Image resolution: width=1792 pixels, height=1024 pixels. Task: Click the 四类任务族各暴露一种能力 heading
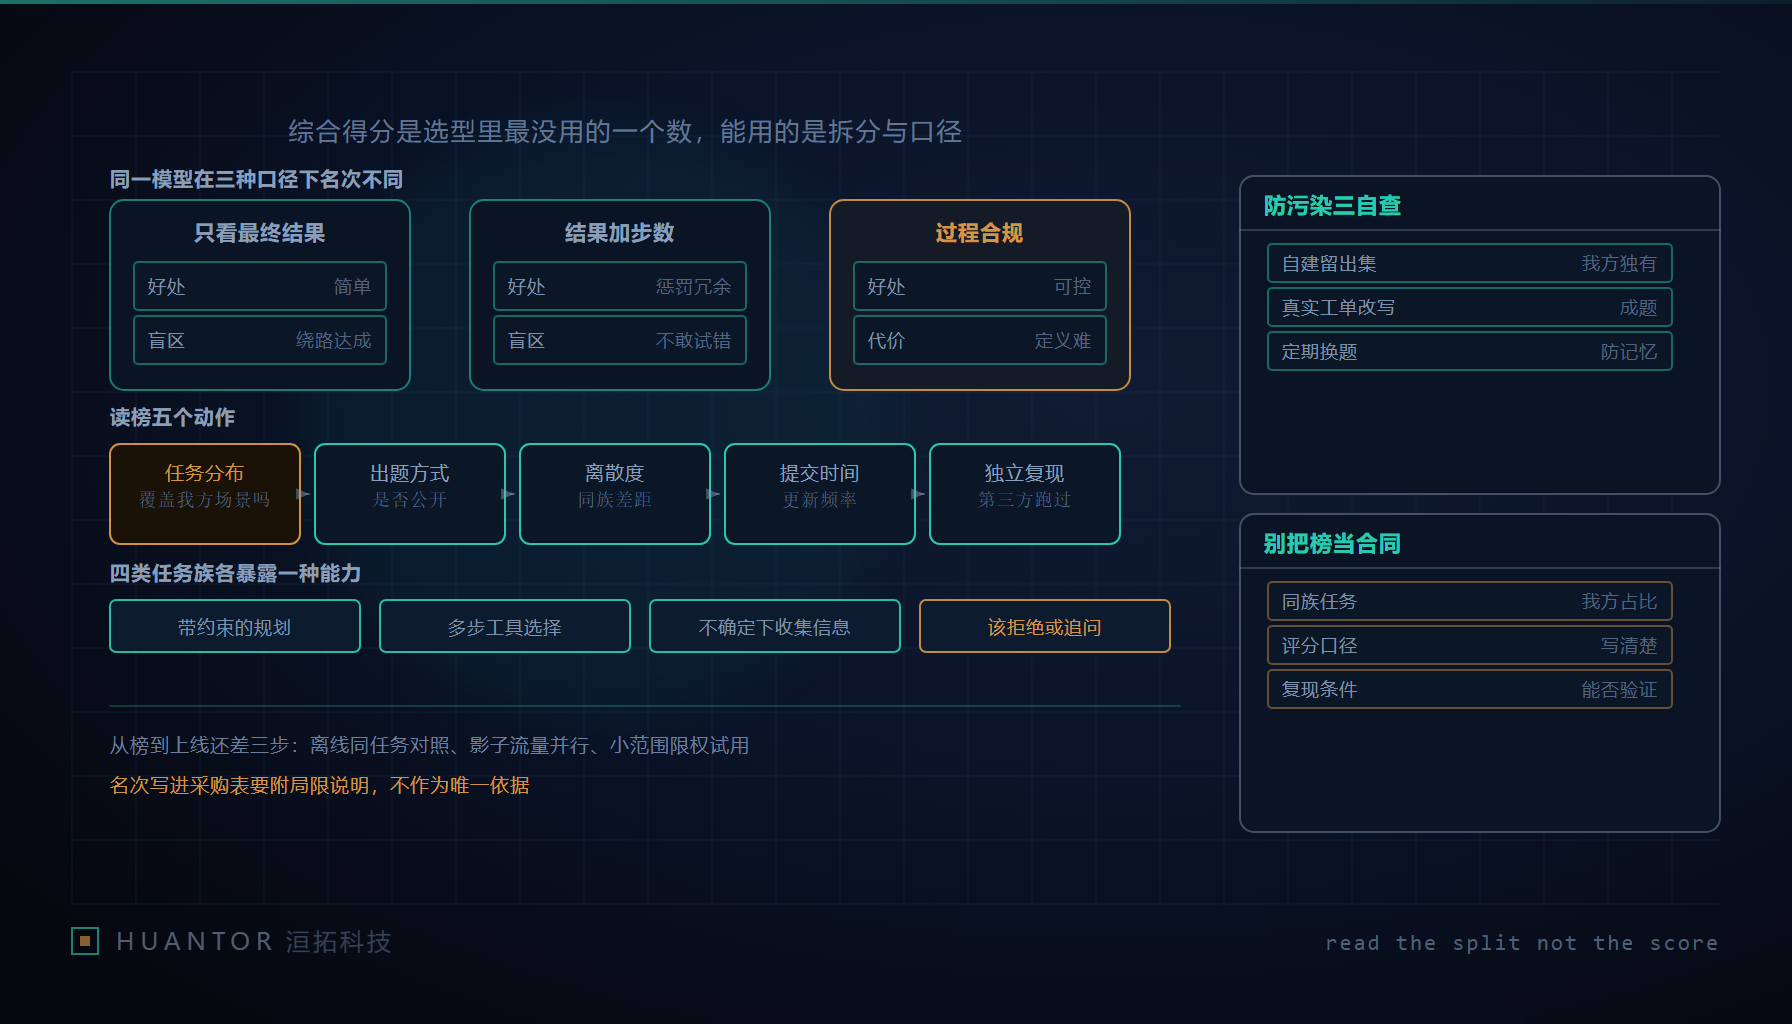[235, 573]
